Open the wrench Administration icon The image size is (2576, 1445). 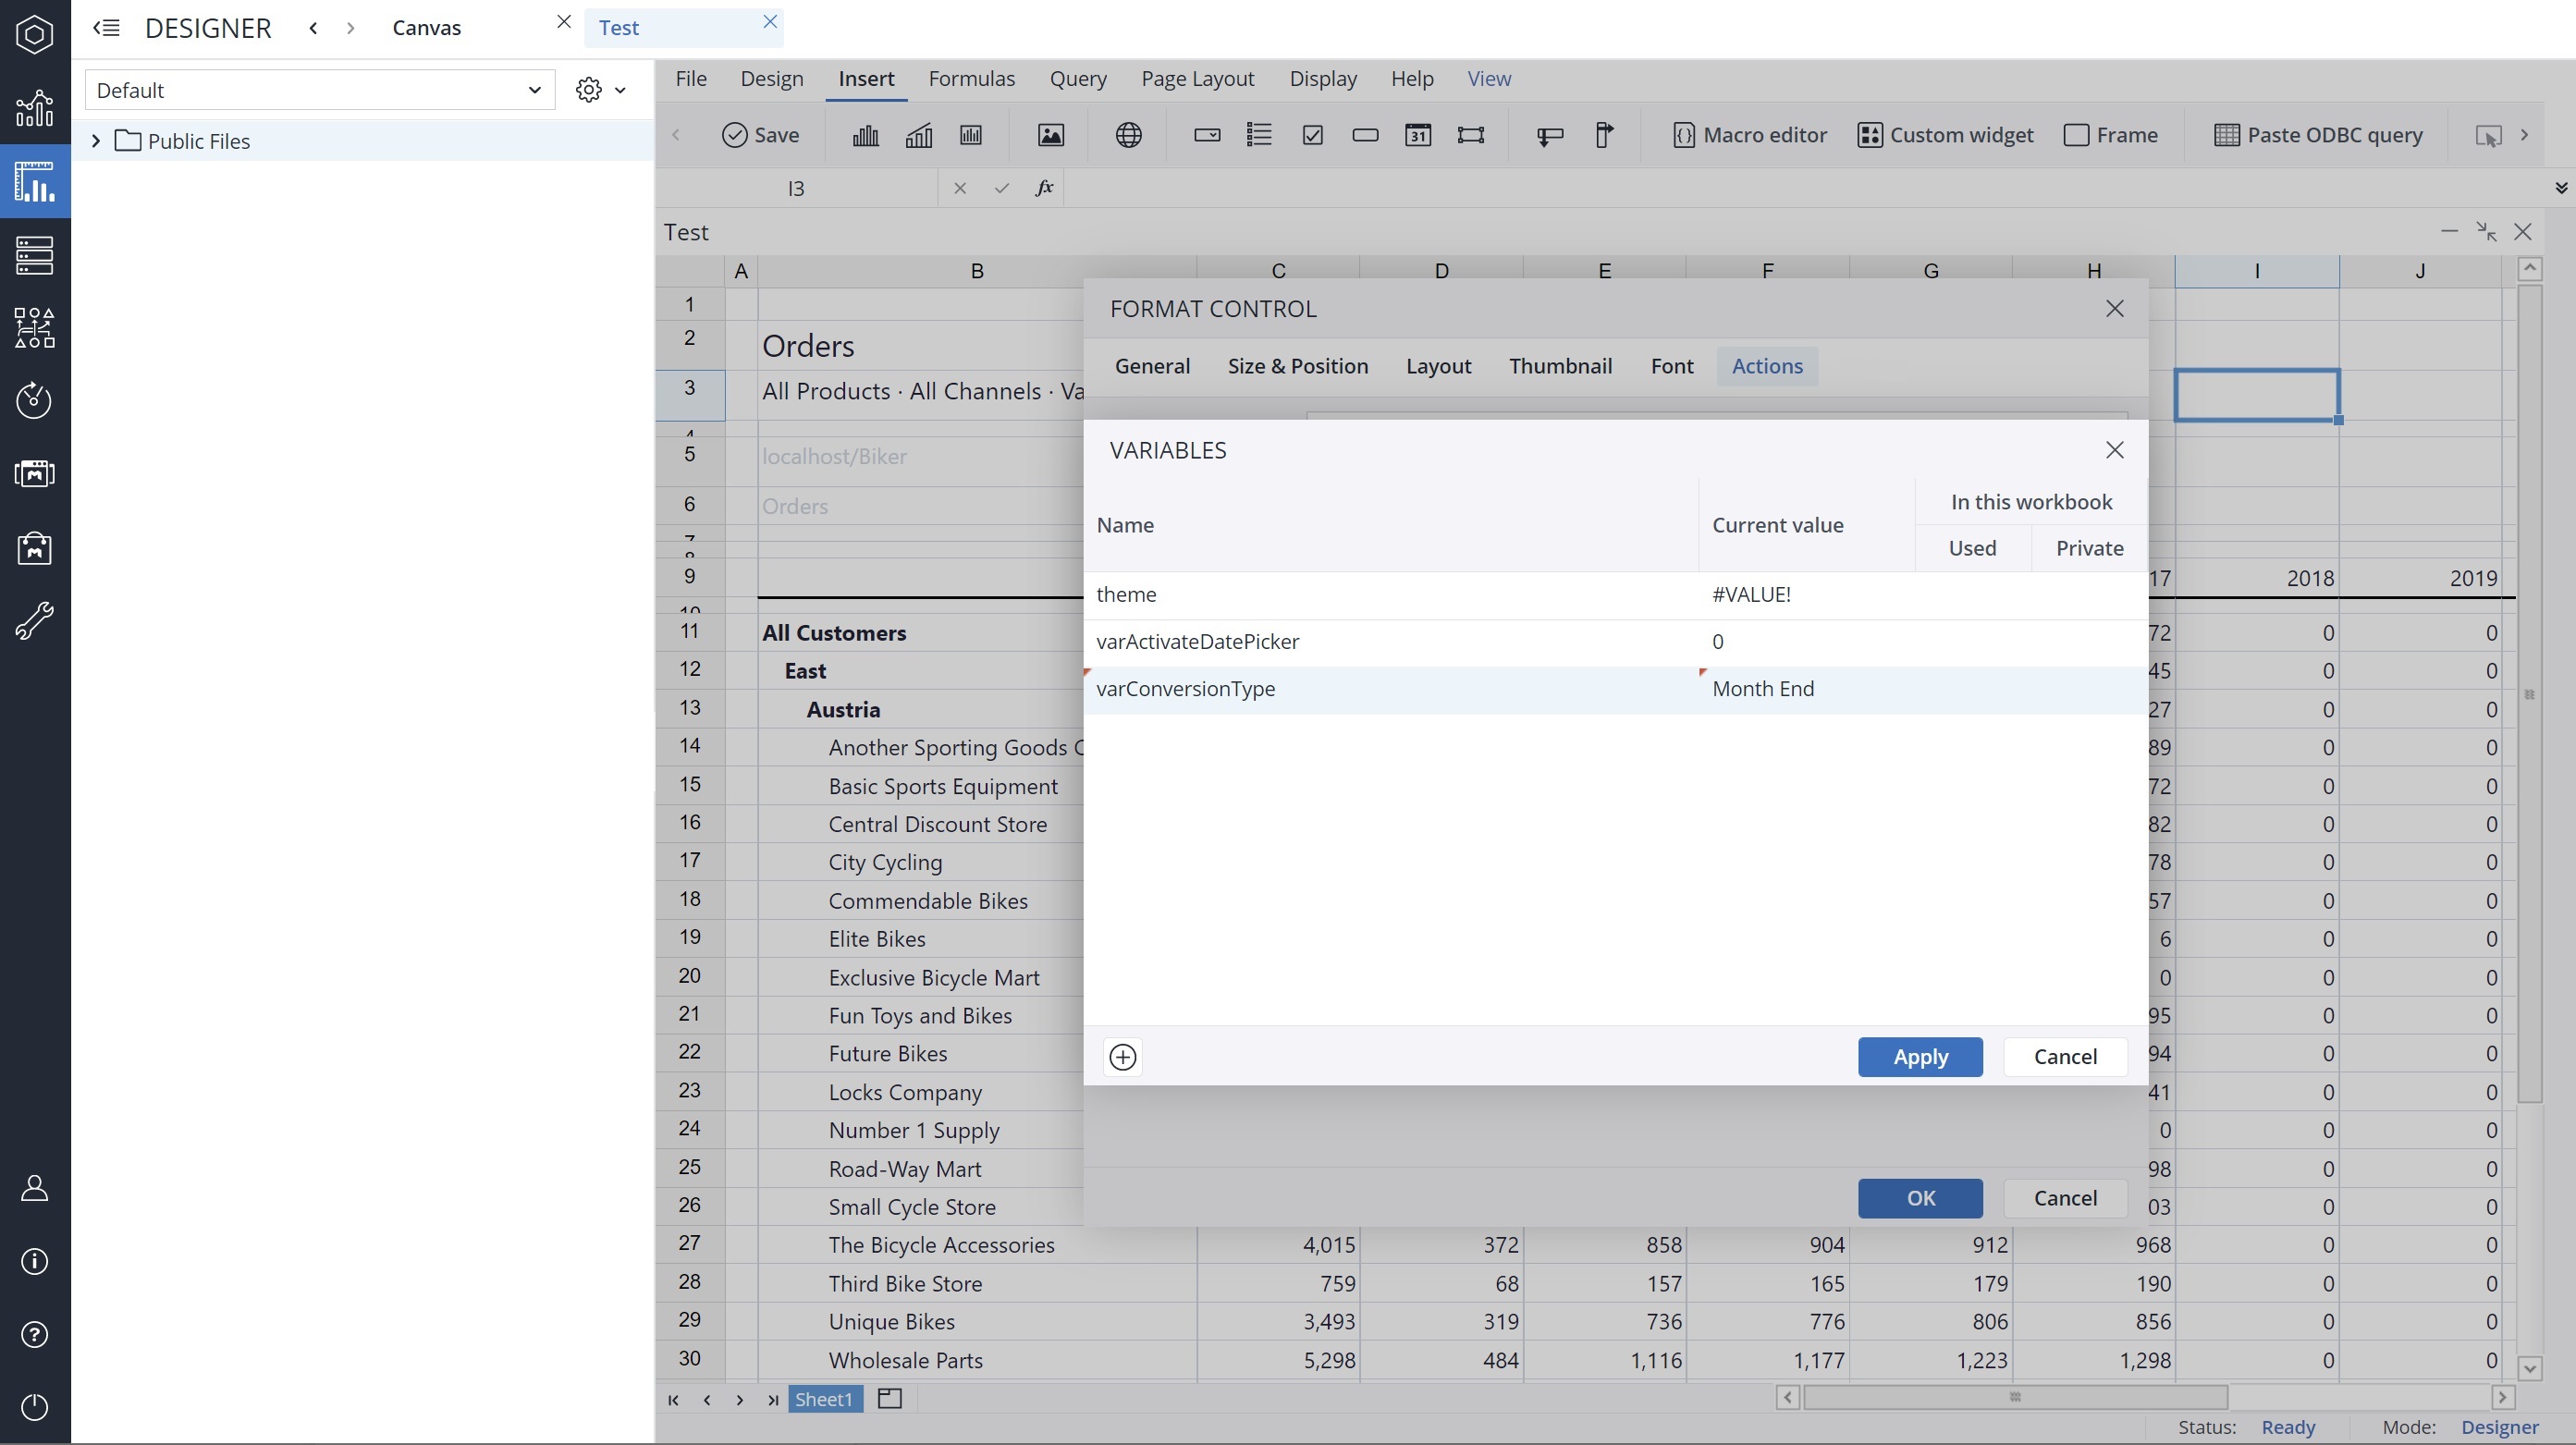(35, 621)
